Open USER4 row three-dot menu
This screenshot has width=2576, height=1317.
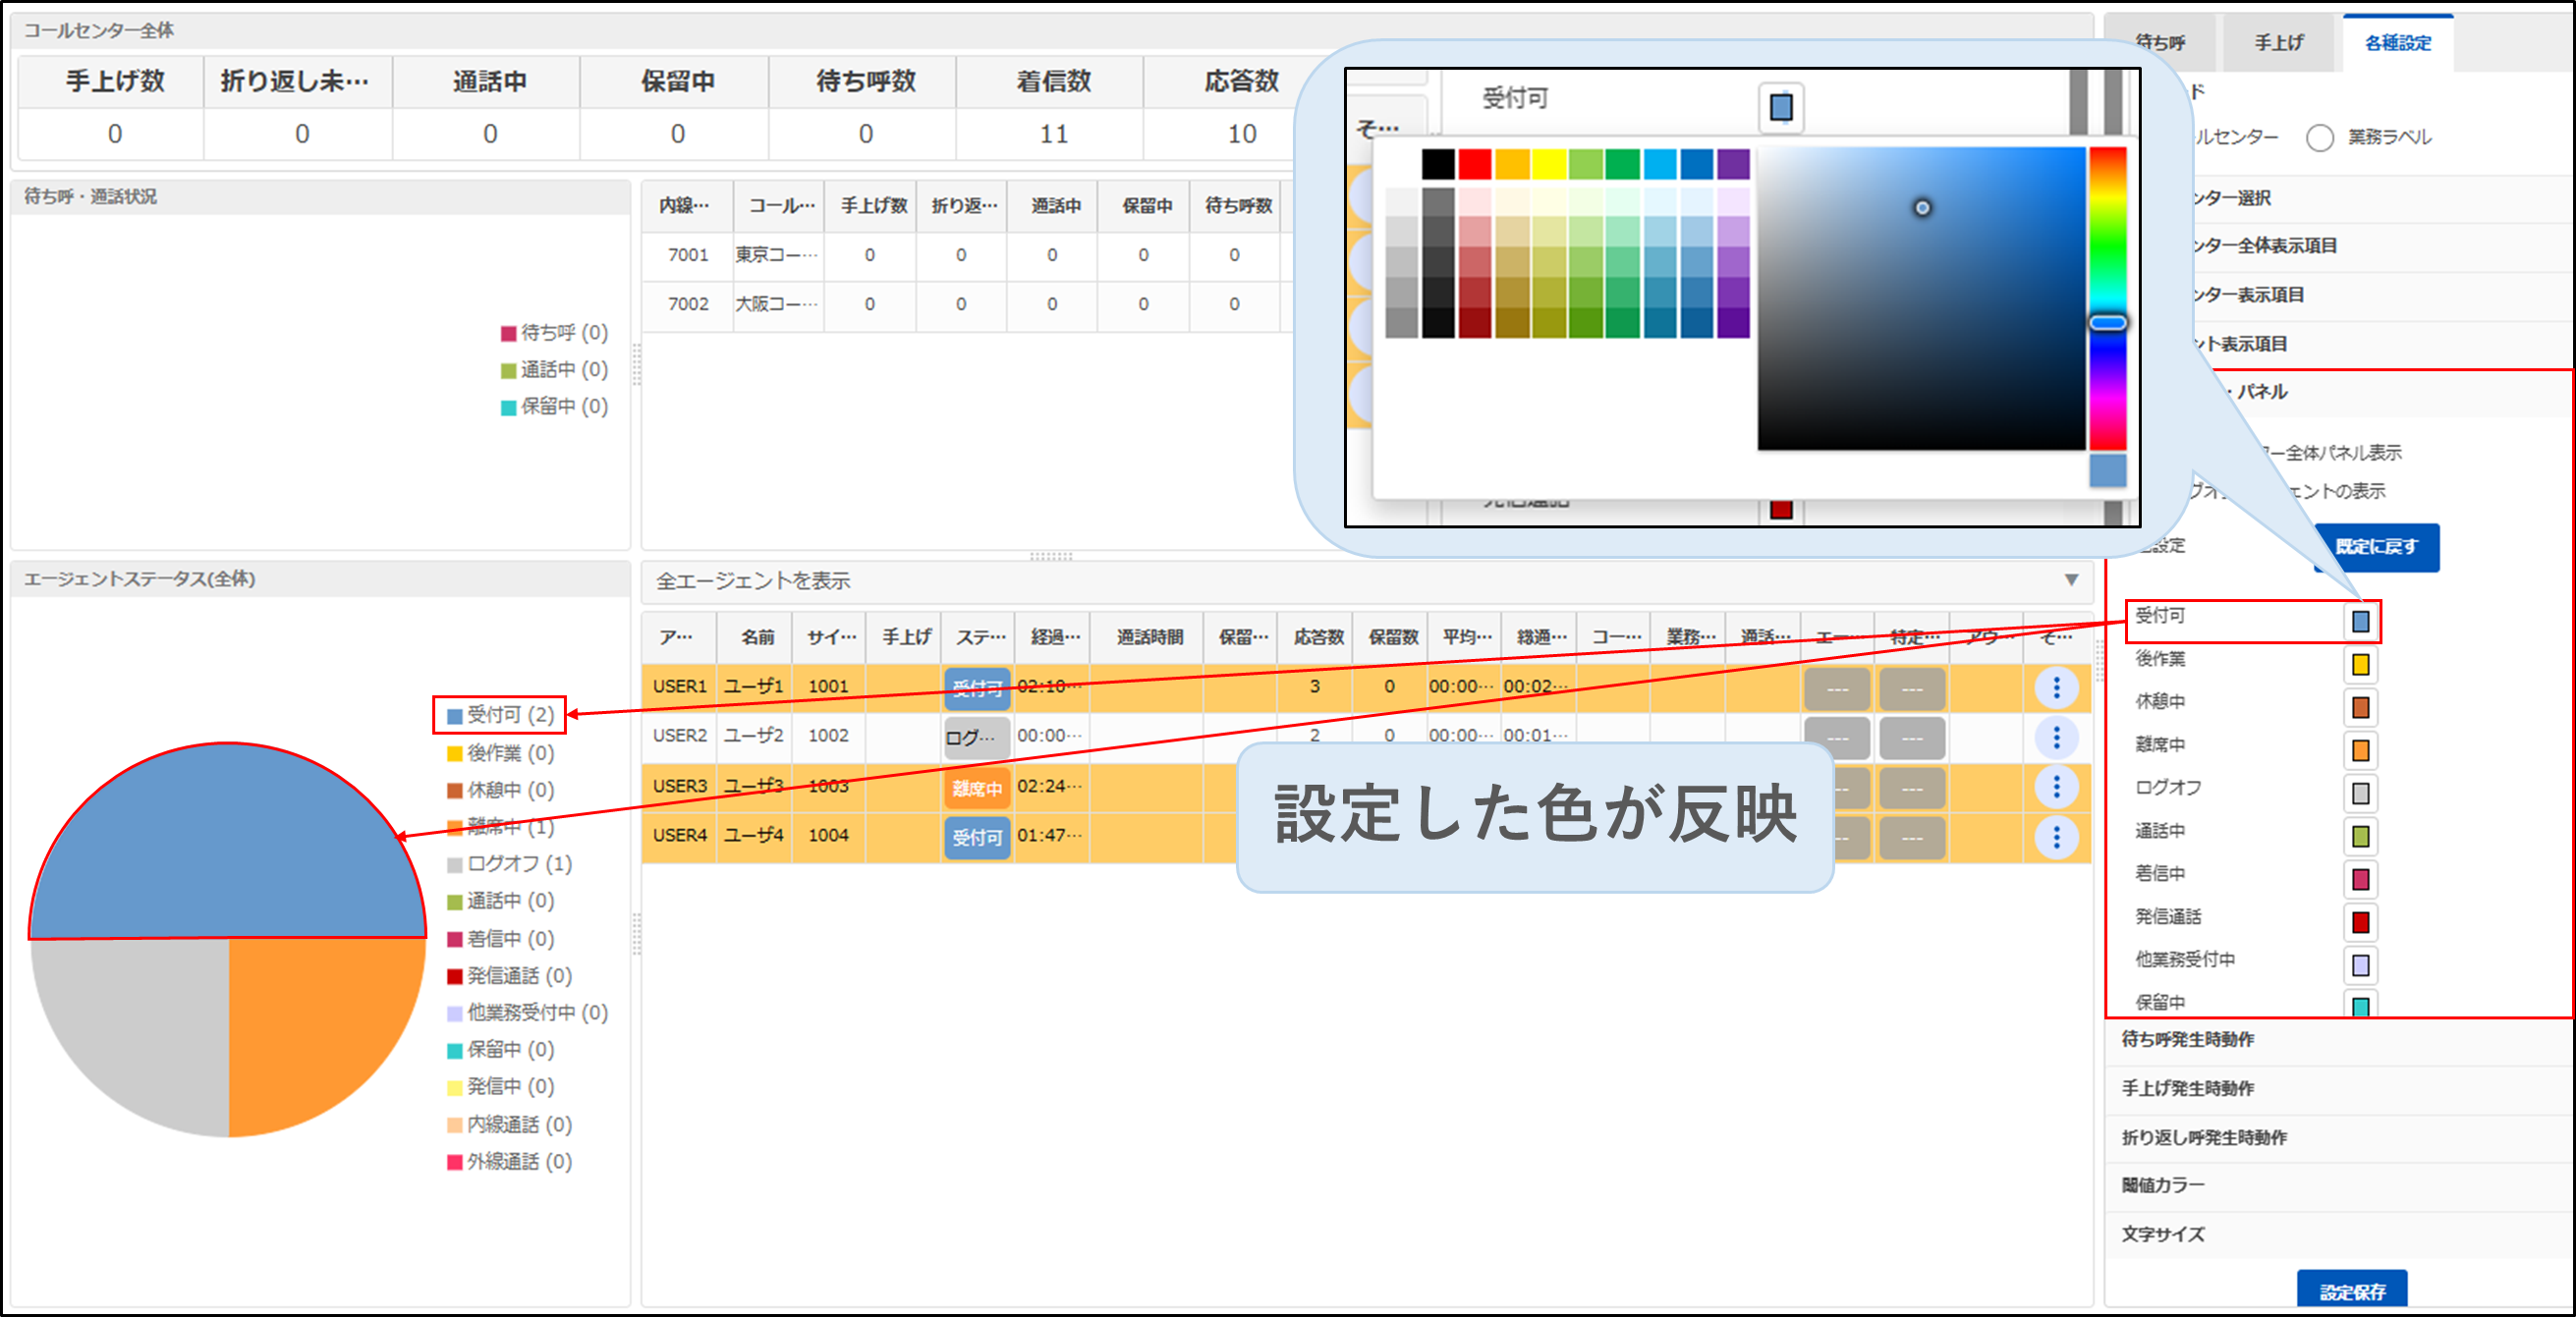[2056, 836]
